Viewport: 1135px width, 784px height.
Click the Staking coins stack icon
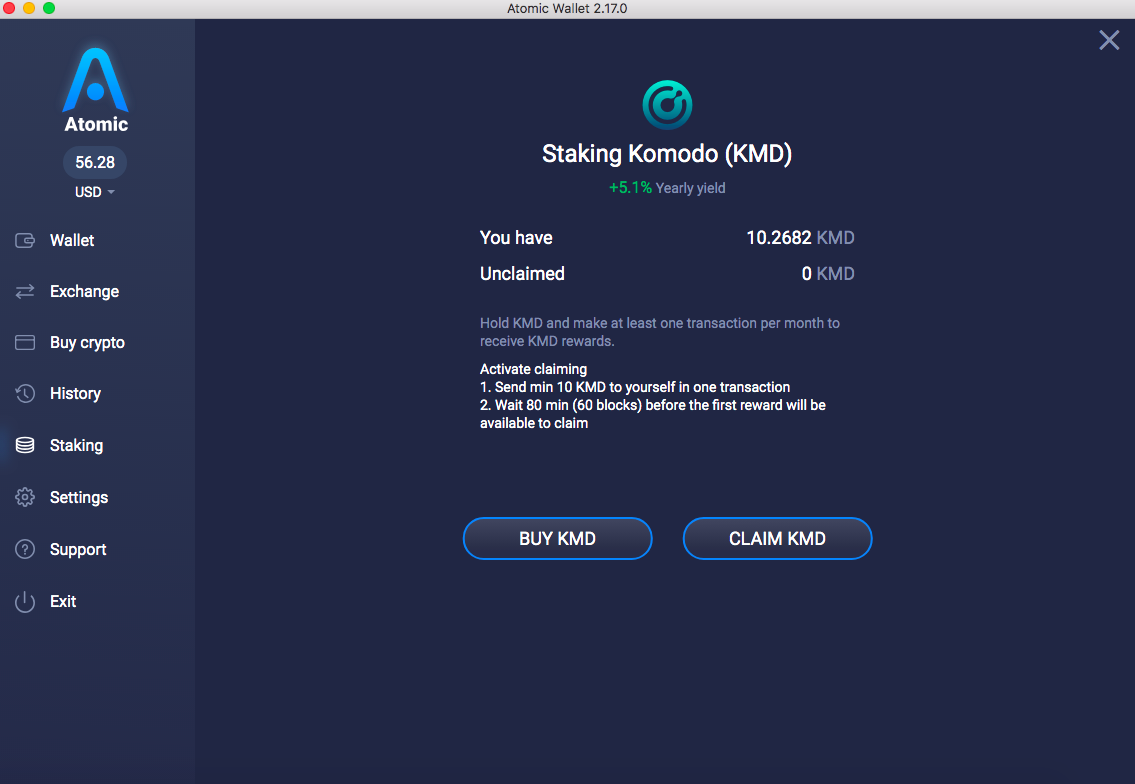pos(25,445)
